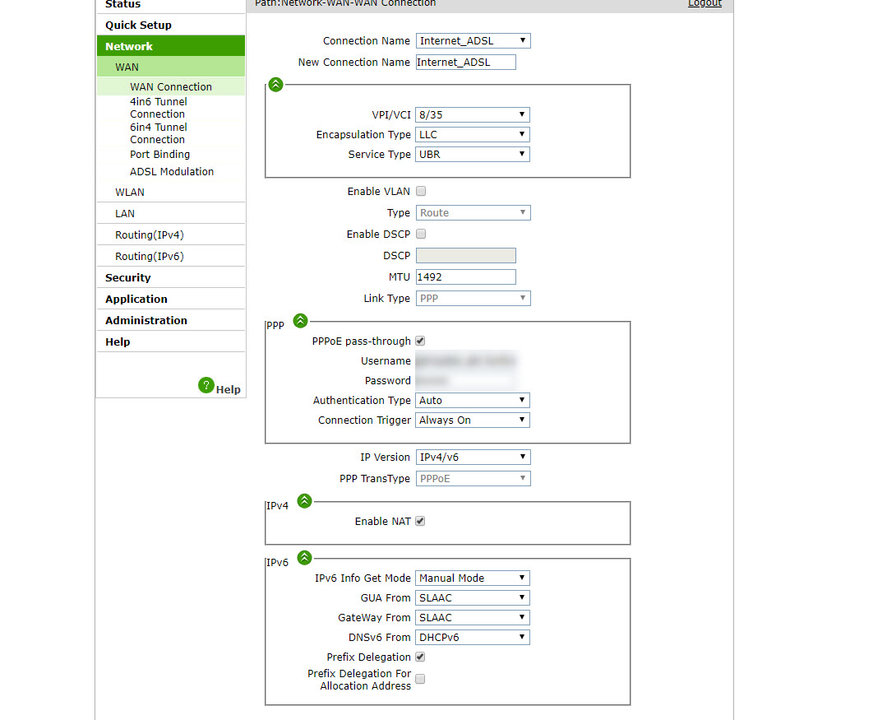Open Routing(IPv4) submenu
This screenshot has width=887, height=720.
(x=171, y=235)
